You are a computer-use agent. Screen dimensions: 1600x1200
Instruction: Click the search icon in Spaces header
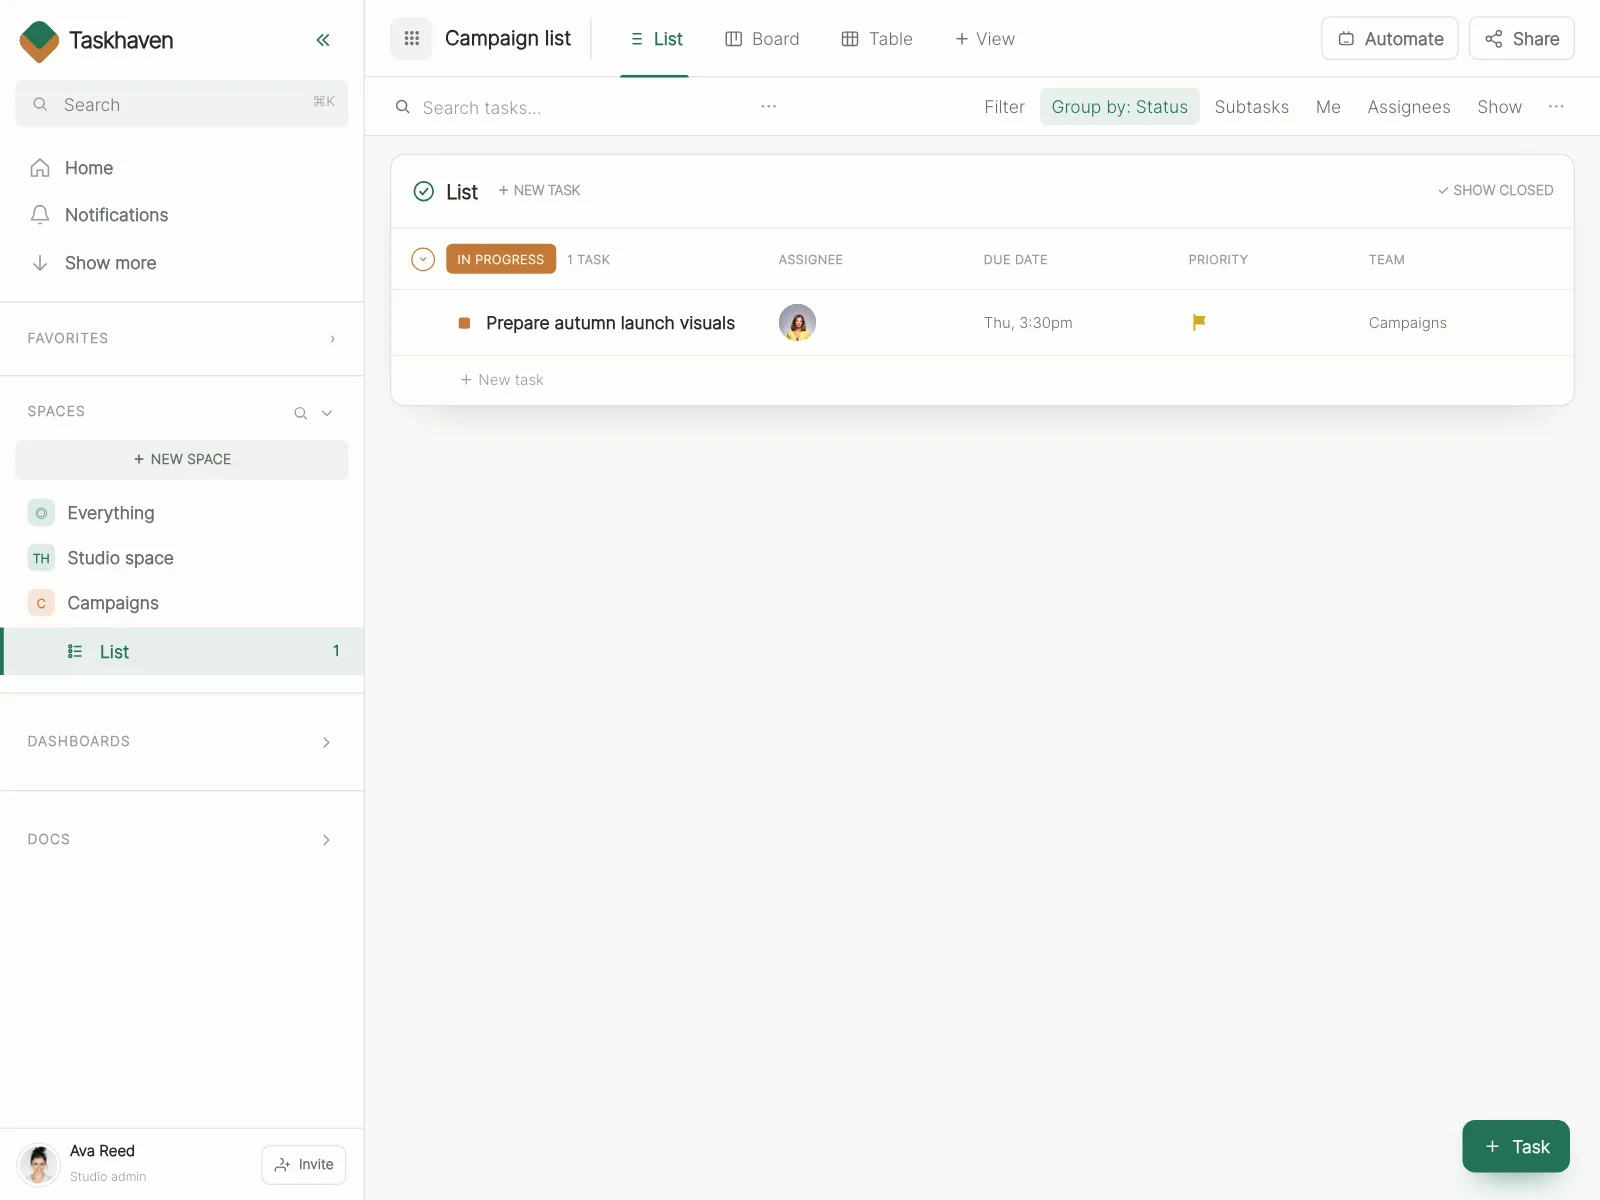[x=300, y=413]
